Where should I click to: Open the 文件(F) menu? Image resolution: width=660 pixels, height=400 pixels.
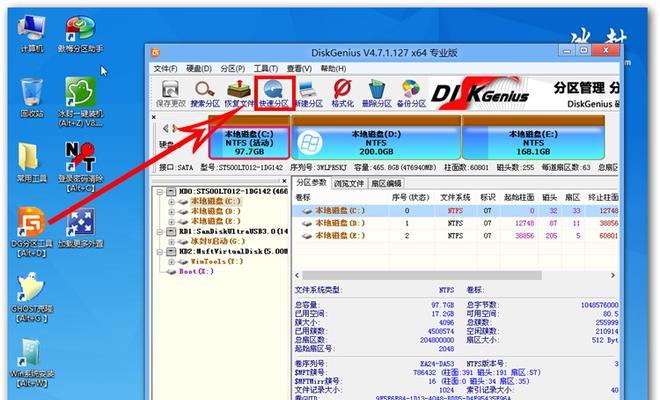tap(165, 69)
